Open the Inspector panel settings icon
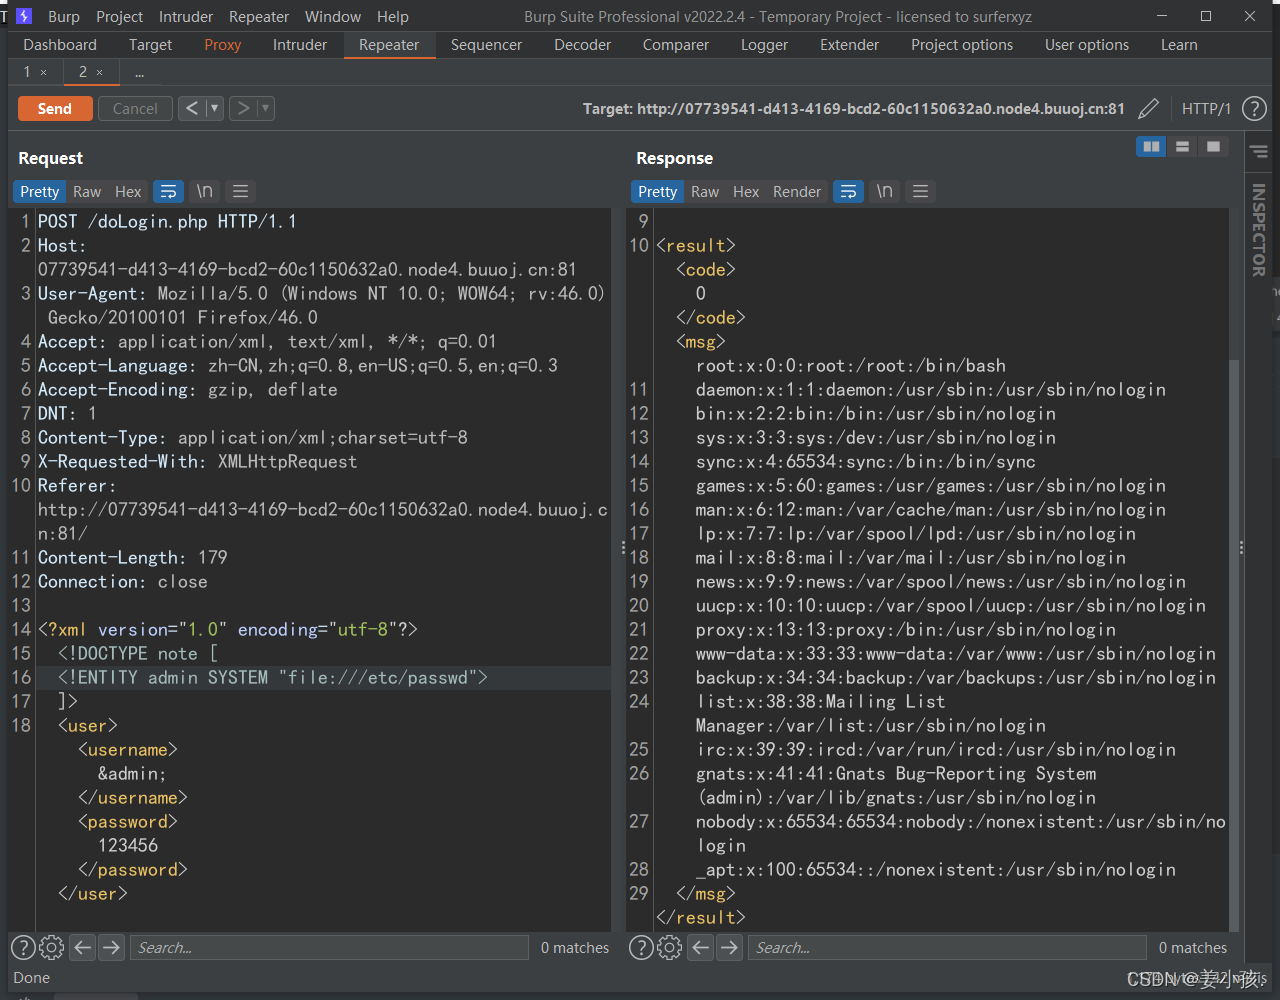This screenshot has width=1280, height=1000. pos(1259,152)
